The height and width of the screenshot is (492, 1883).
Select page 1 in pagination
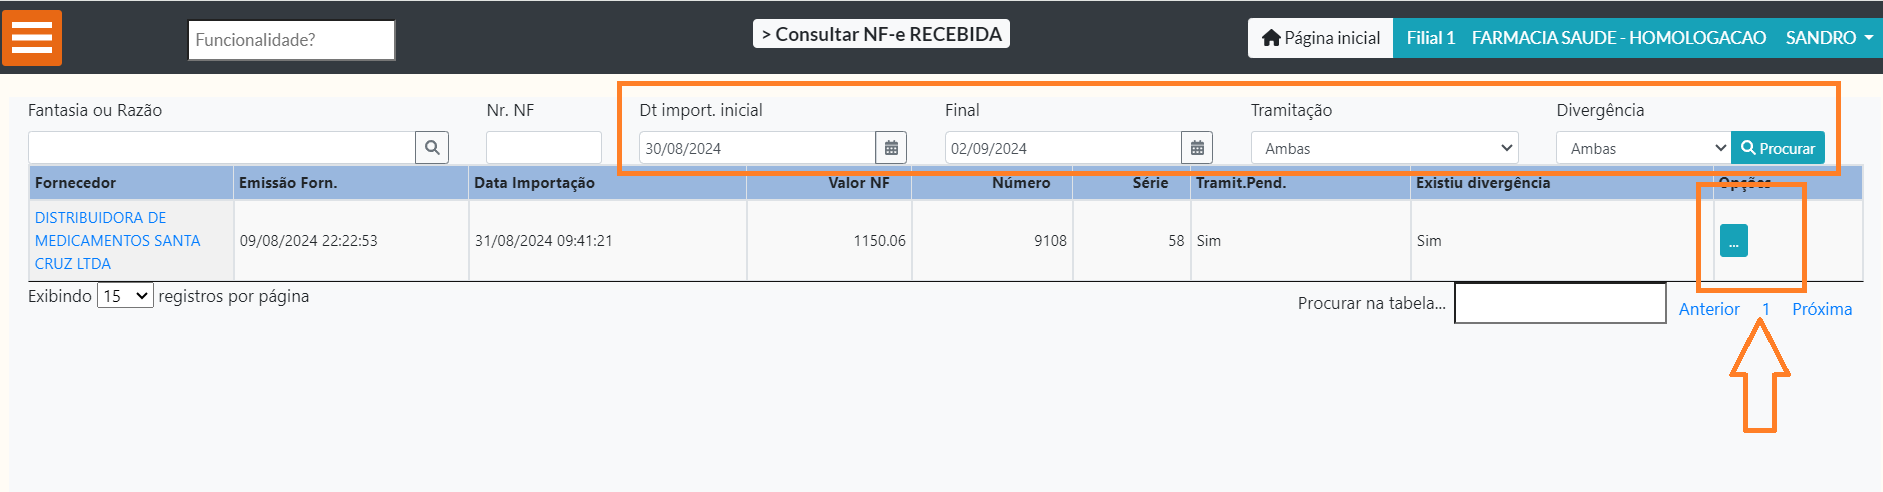1766,309
